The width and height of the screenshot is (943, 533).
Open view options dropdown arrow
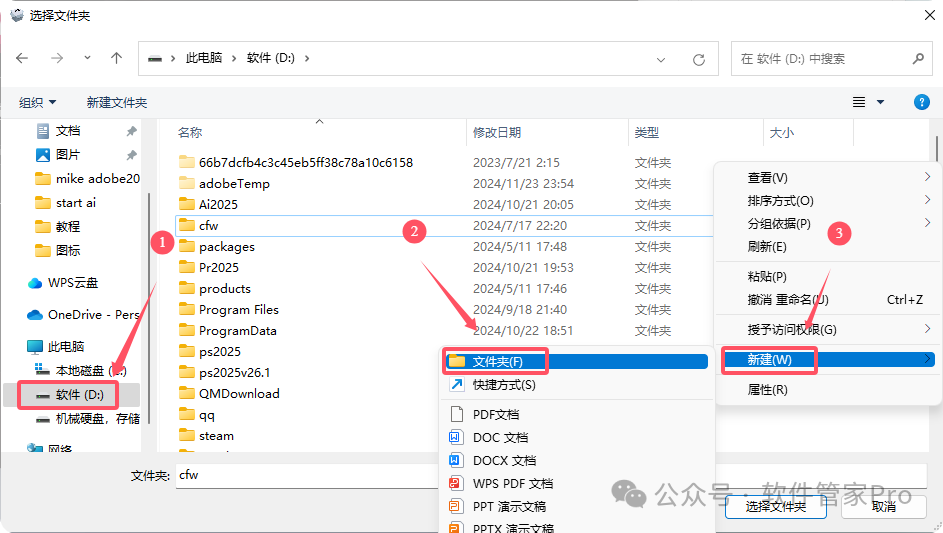(880, 102)
